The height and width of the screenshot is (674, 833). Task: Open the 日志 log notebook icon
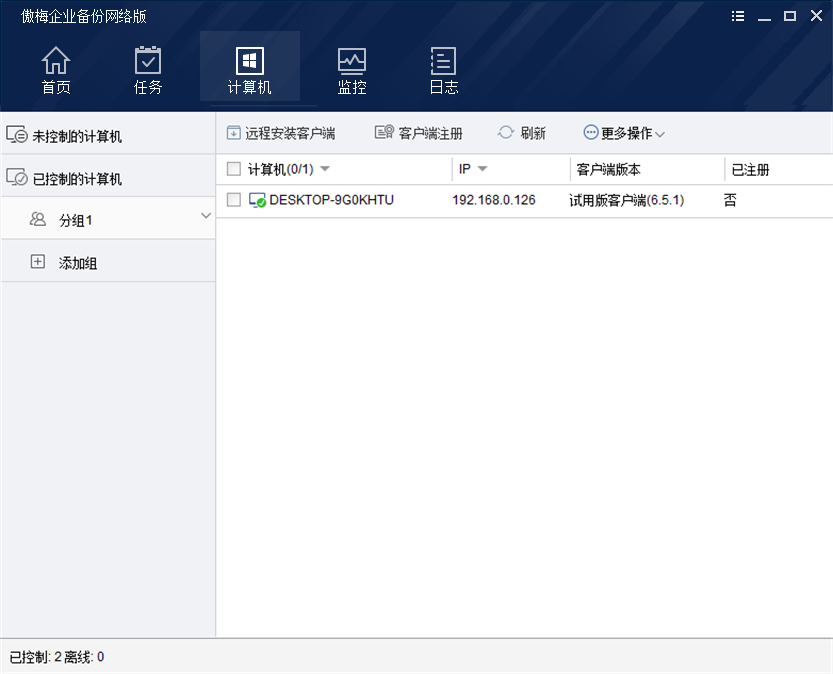point(443,61)
